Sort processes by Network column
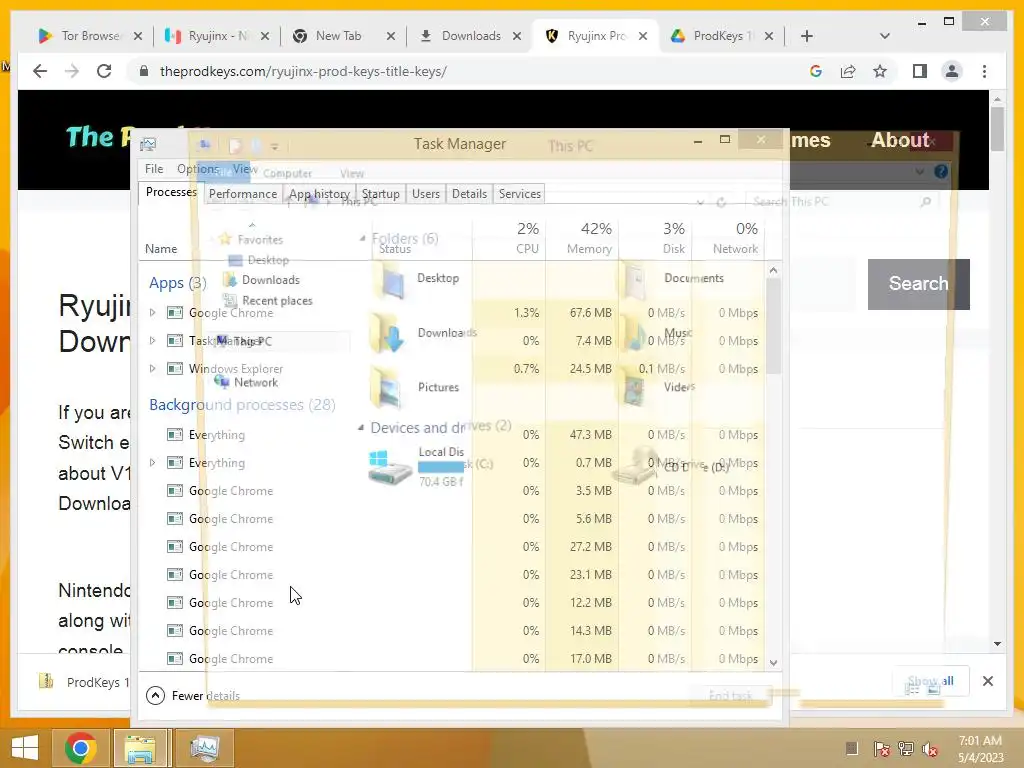This screenshot has height=768, width=1024. [728, 238]
